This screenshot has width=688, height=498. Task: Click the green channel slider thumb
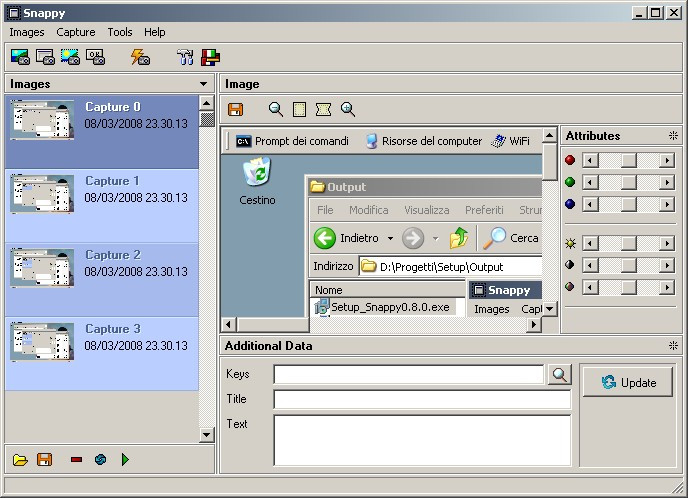(x=629, y=182)
